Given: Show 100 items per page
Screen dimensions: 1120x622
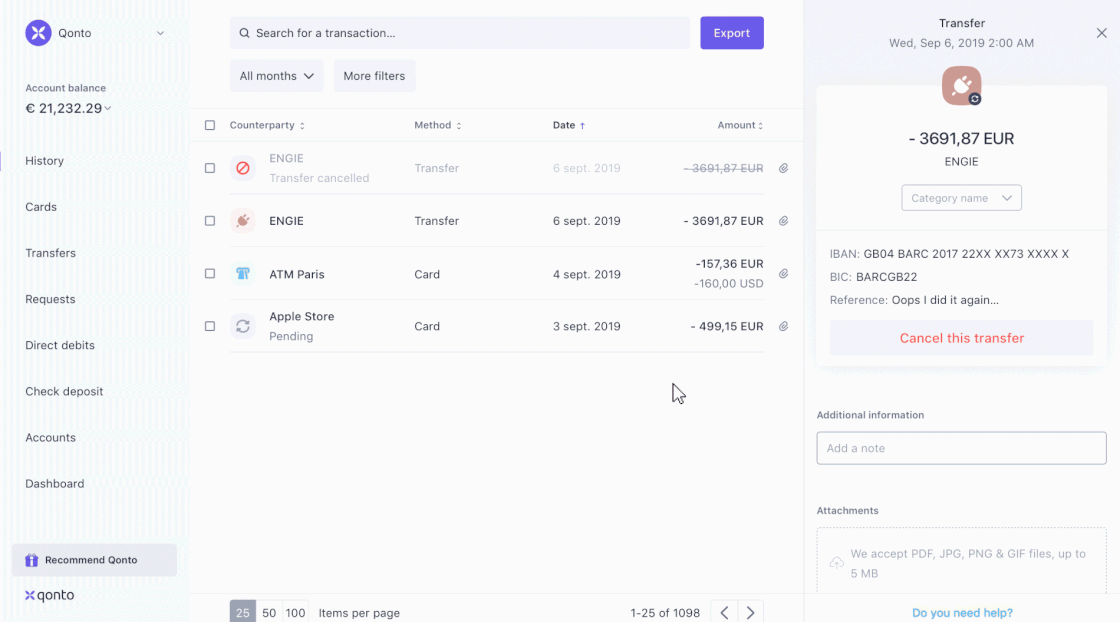Looking at the screenshot, I should click(295, 612).
